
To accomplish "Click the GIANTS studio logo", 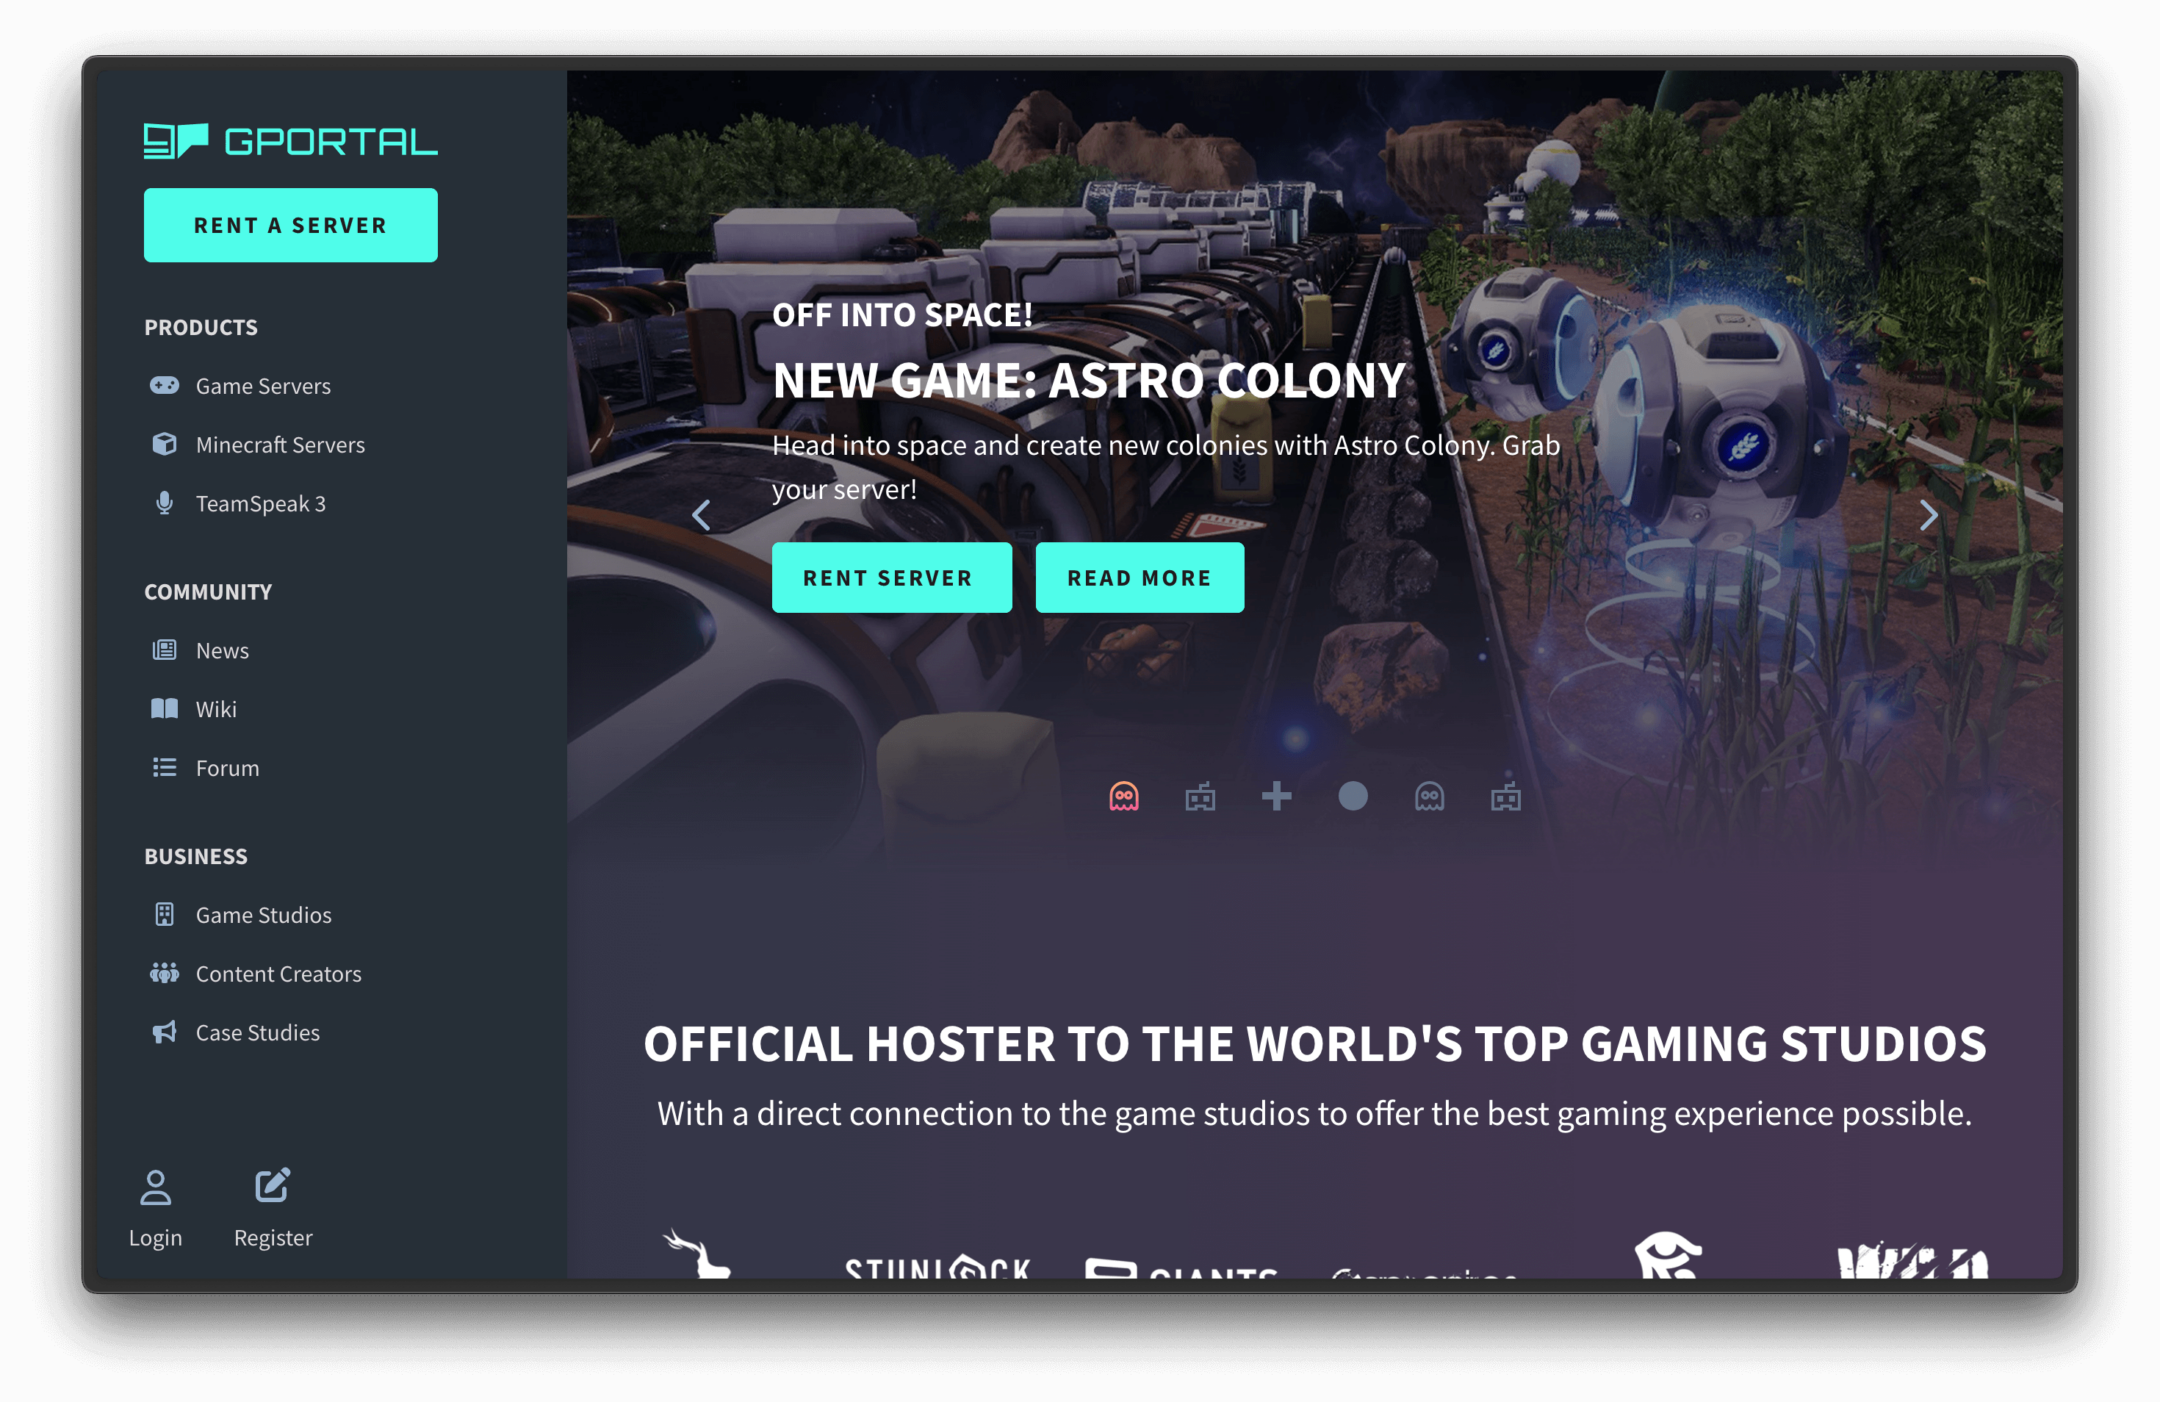I will click(1181, 1268).
